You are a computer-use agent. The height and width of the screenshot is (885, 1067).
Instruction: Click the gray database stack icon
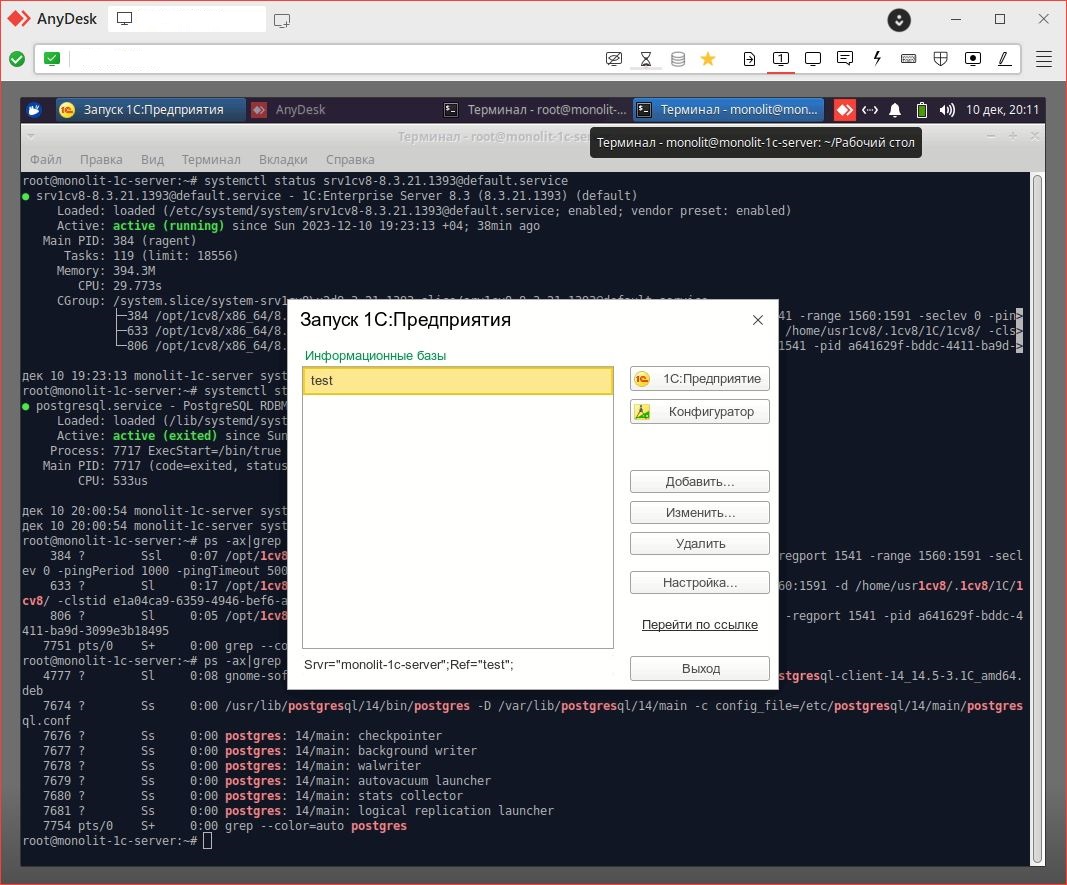(x=678, y=59)
